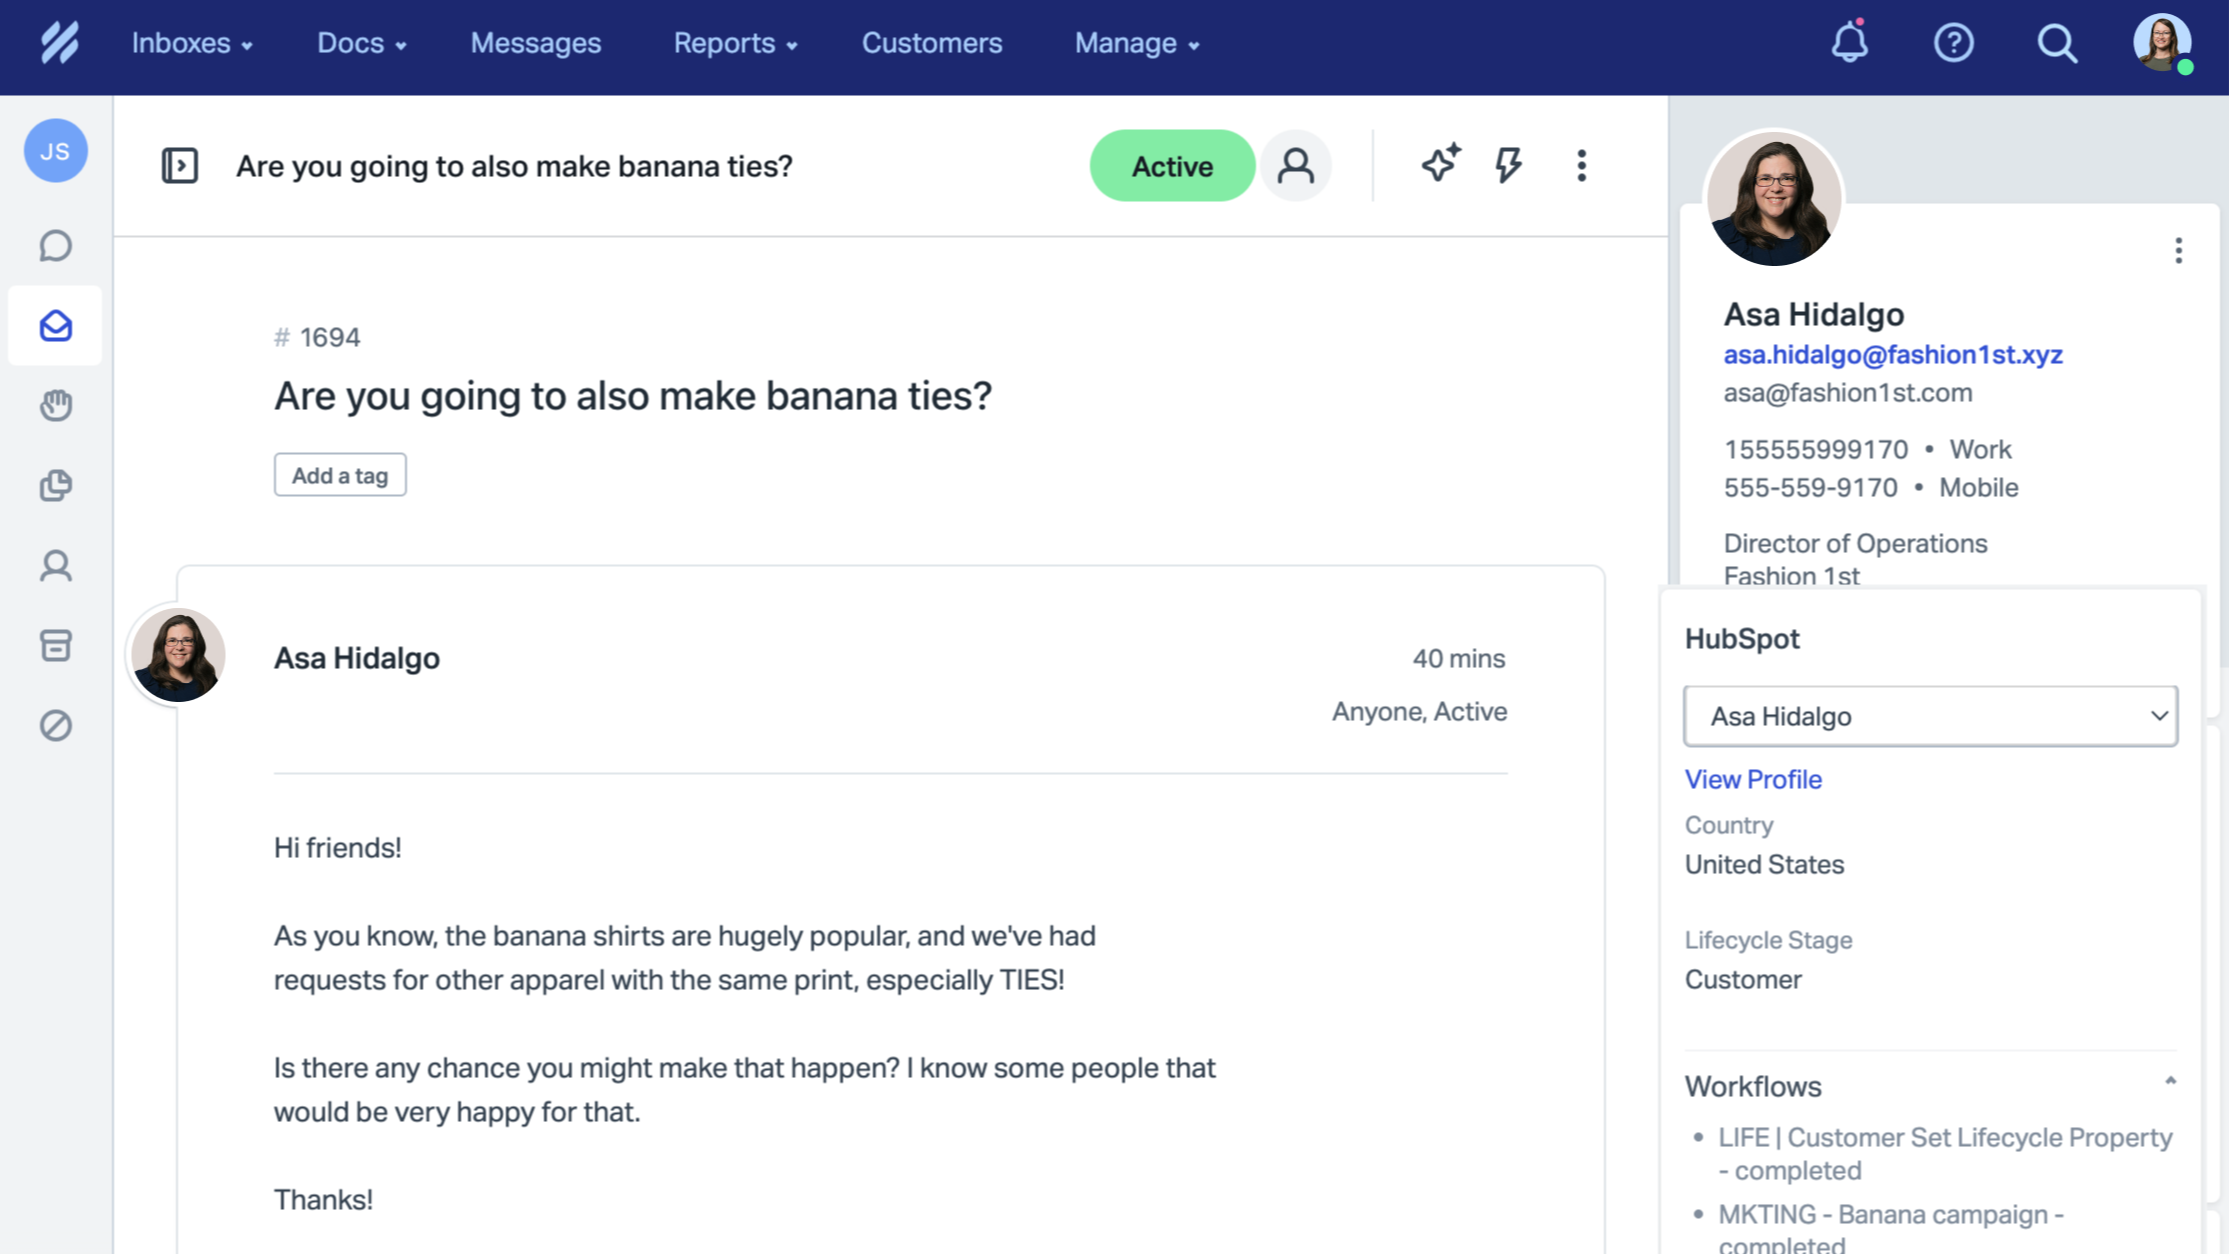Open the hand-shaped sidebar icon

tap(56, 405)
